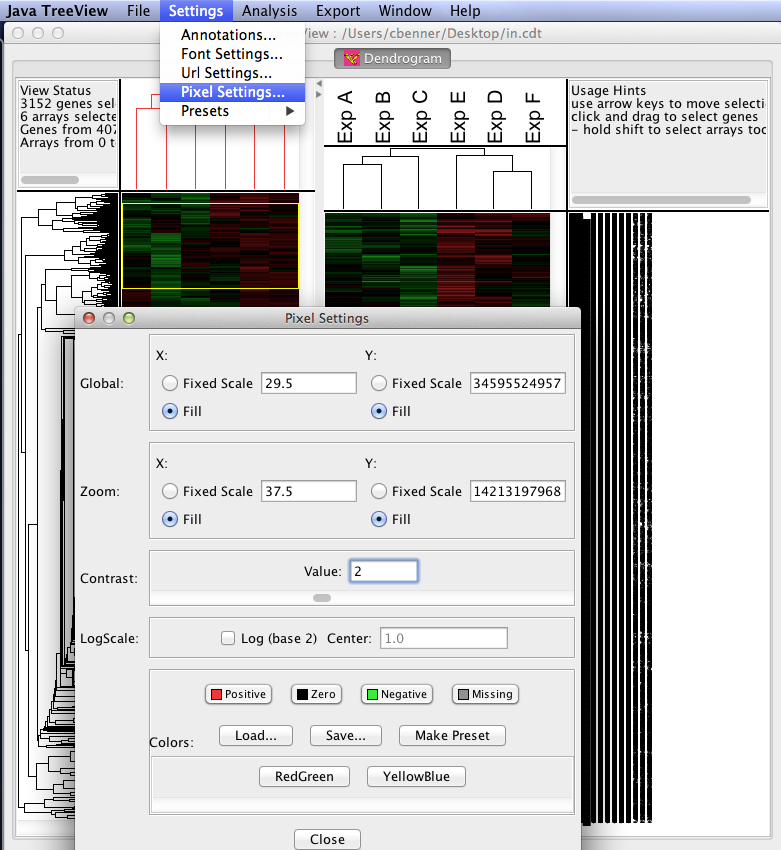Click Global X scale field showing 29.5
Viewport: 781px width, 850px height.
[309, 383]
